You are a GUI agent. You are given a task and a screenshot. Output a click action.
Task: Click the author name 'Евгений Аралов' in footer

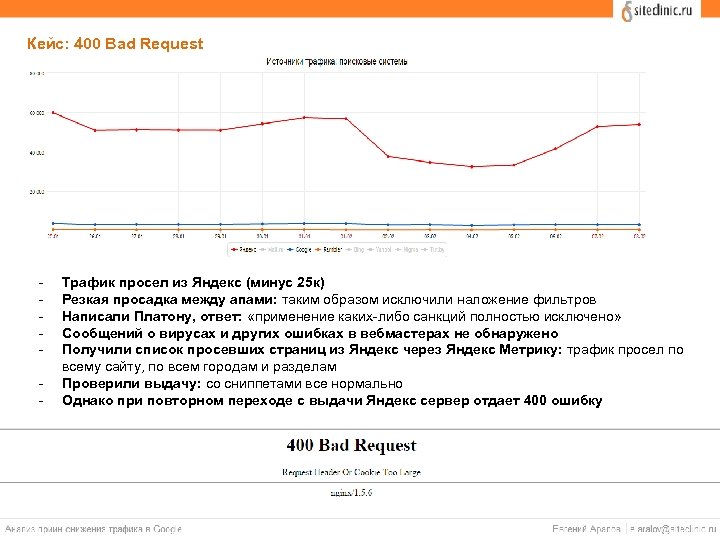point(586,529)
